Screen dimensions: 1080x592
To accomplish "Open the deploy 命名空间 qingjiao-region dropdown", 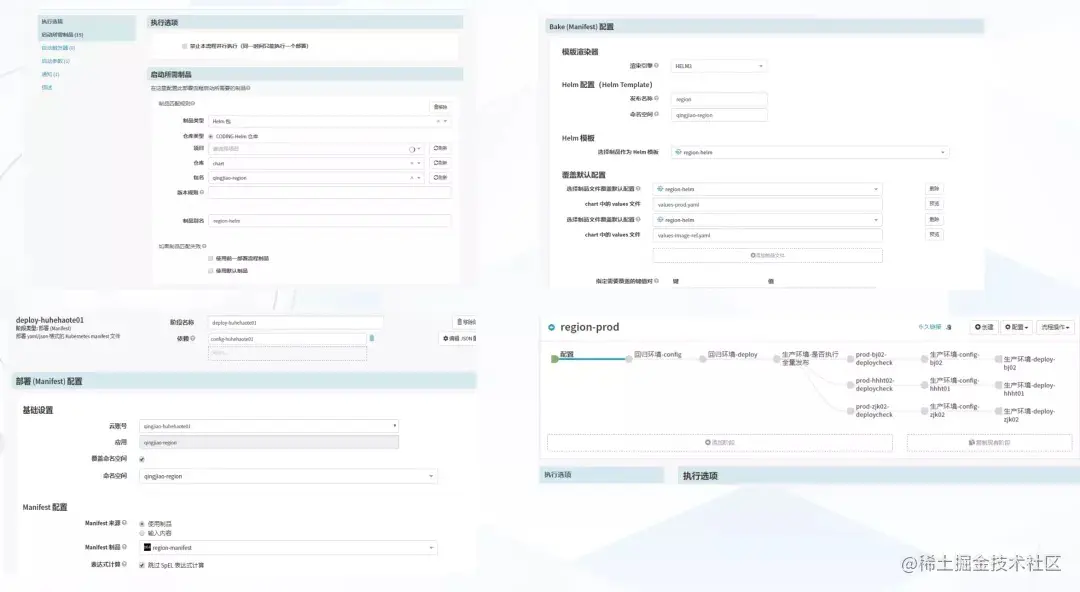I will click(288, 476).
